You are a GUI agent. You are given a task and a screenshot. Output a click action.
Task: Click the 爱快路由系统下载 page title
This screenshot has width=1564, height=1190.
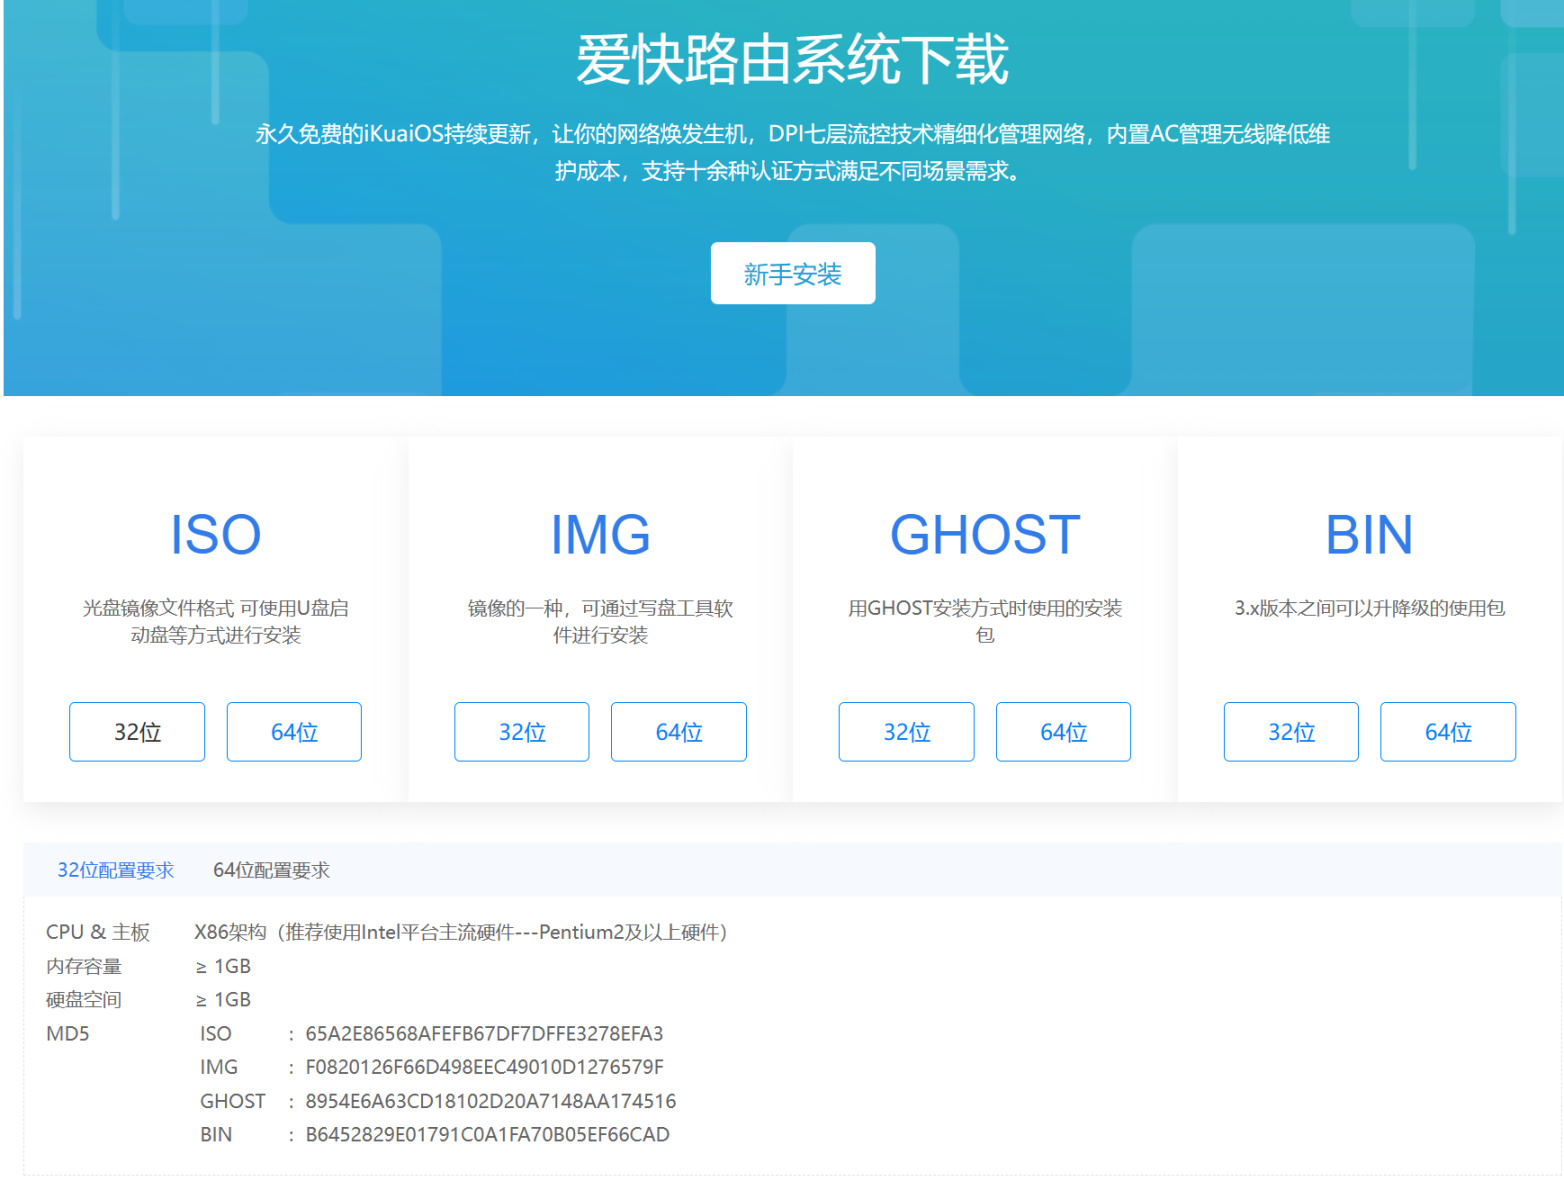[x=793, y=59]
